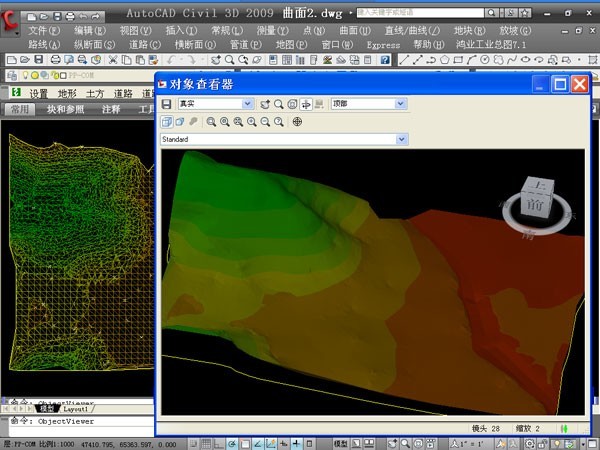This screenshot has height=450, width=600.
Task: Click the first zoom magnifier in the second row
Action: click(x=211, y=122)
